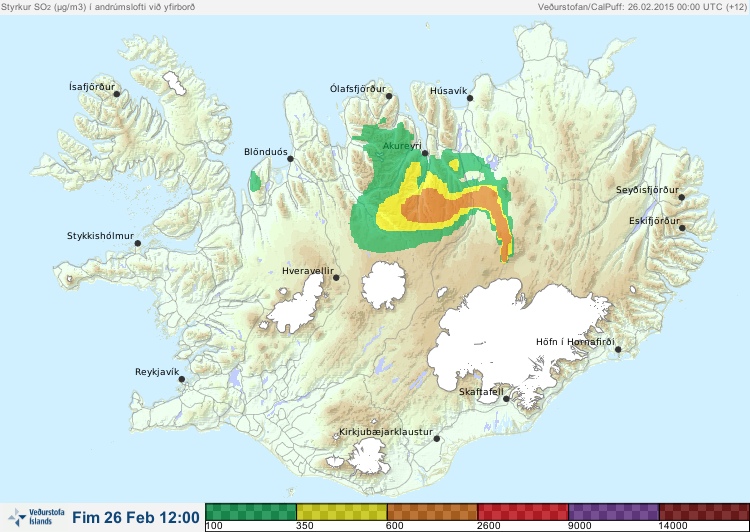
Task: Click the Húsavík town marker dot
Action: click(x=470, y=98)
